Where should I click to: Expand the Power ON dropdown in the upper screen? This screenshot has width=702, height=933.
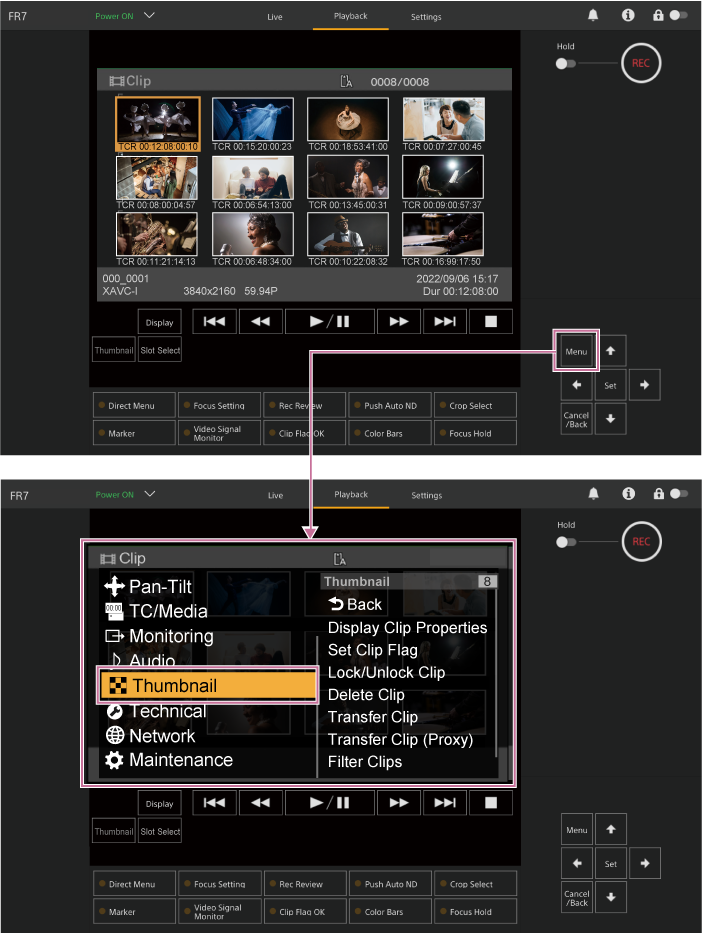coord(149,16)
